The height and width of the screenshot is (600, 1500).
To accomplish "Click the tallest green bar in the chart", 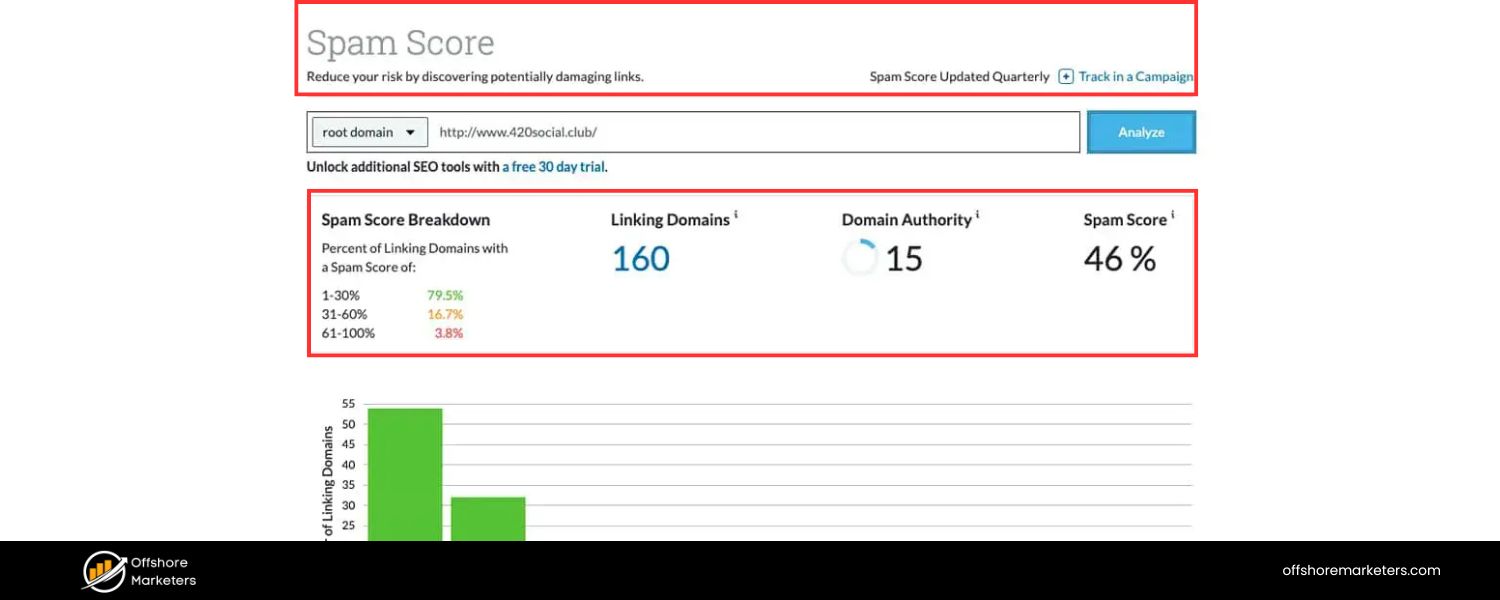I will pyautogui.click(x=405, y=470).
